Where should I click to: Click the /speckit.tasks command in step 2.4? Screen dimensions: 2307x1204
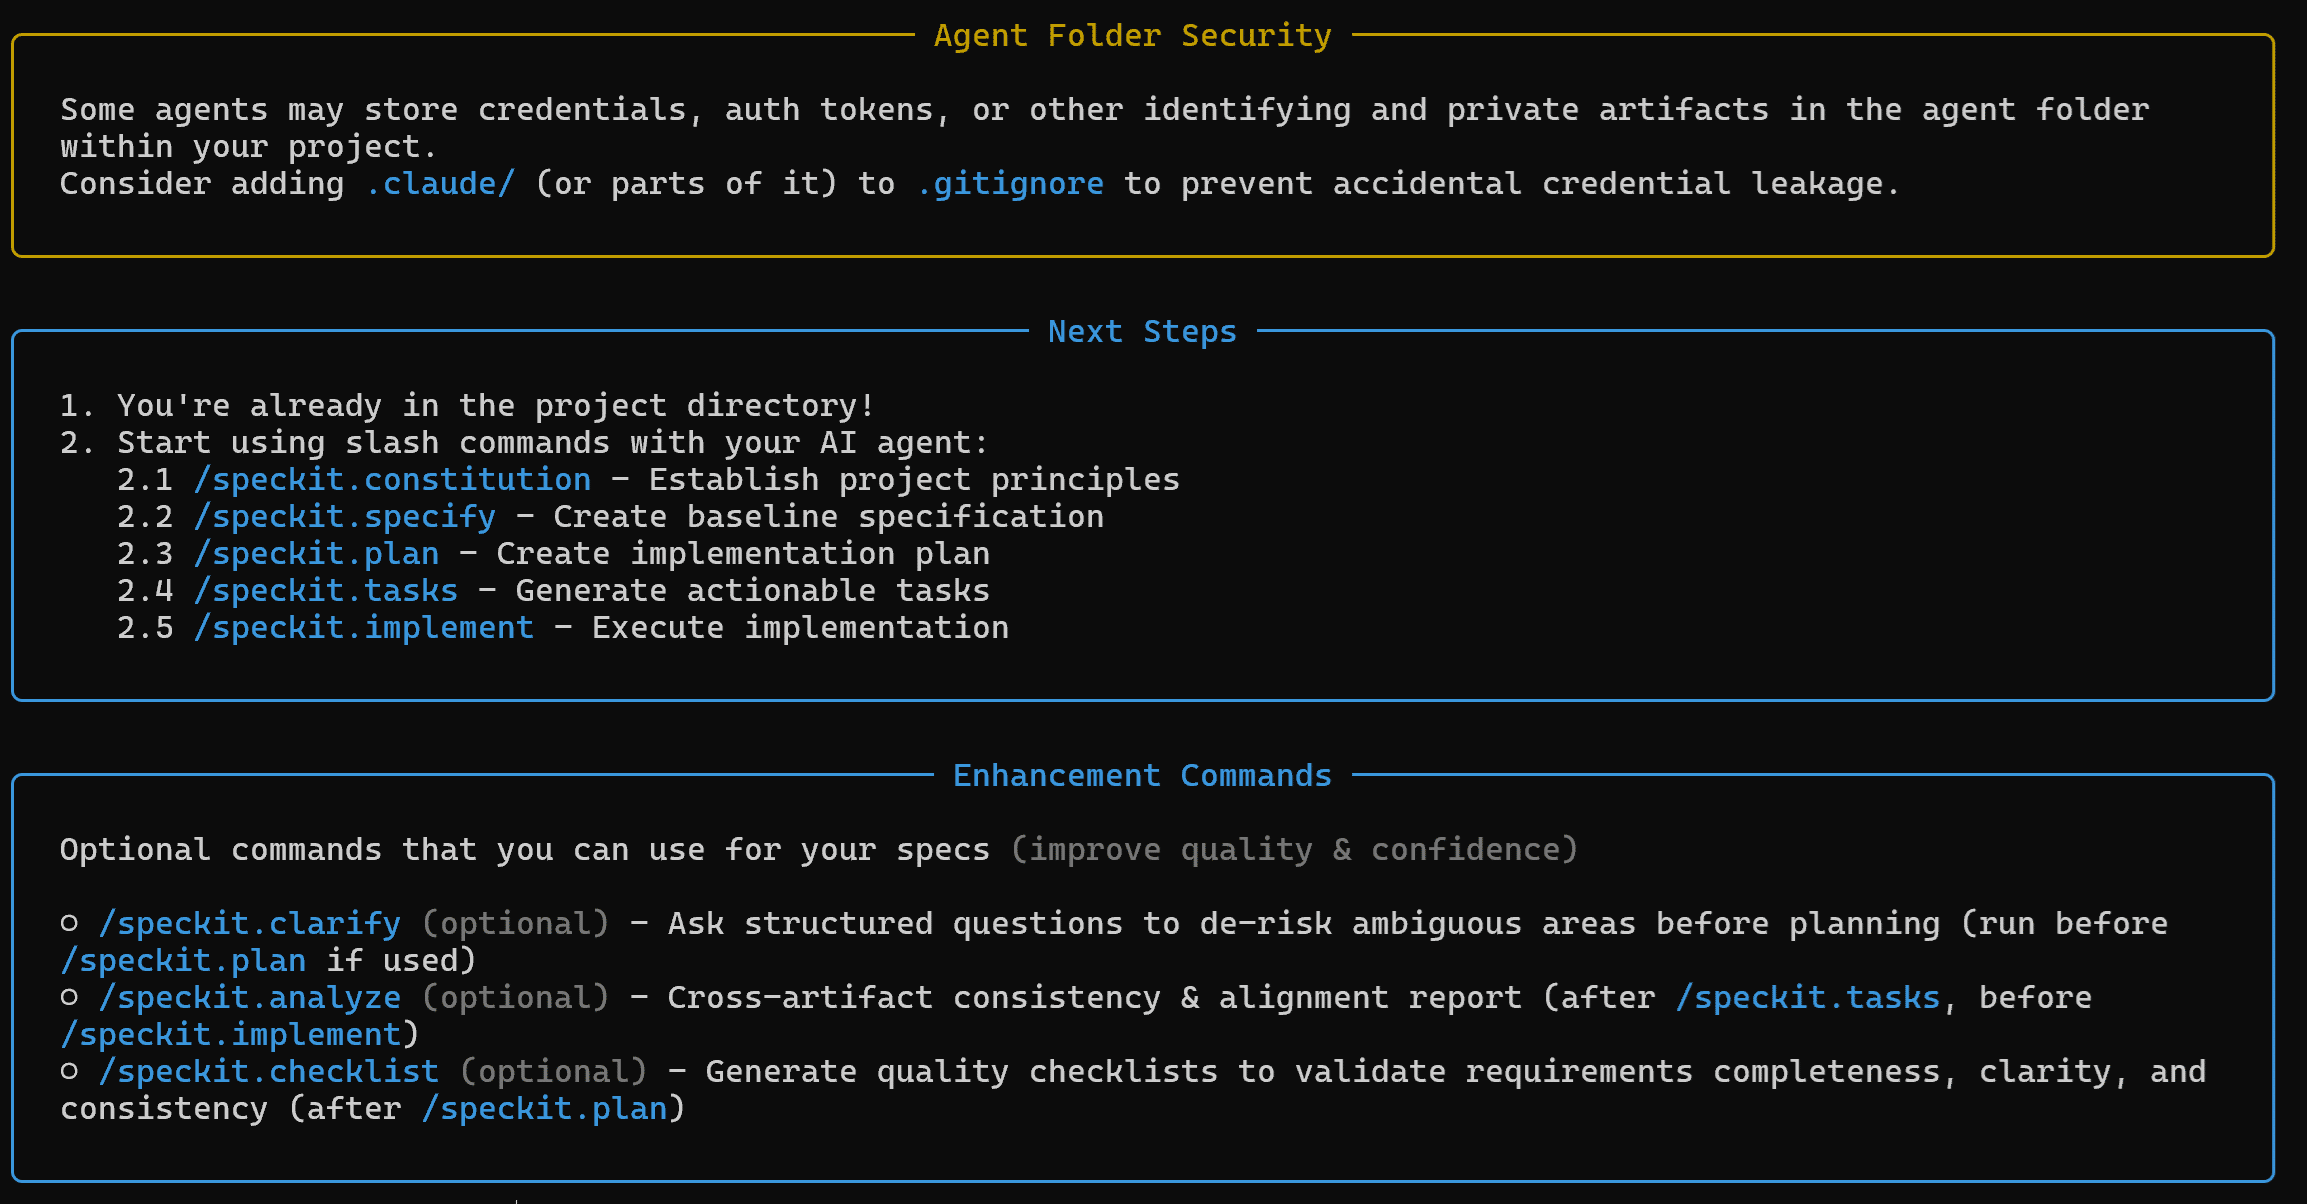(325, 591)
